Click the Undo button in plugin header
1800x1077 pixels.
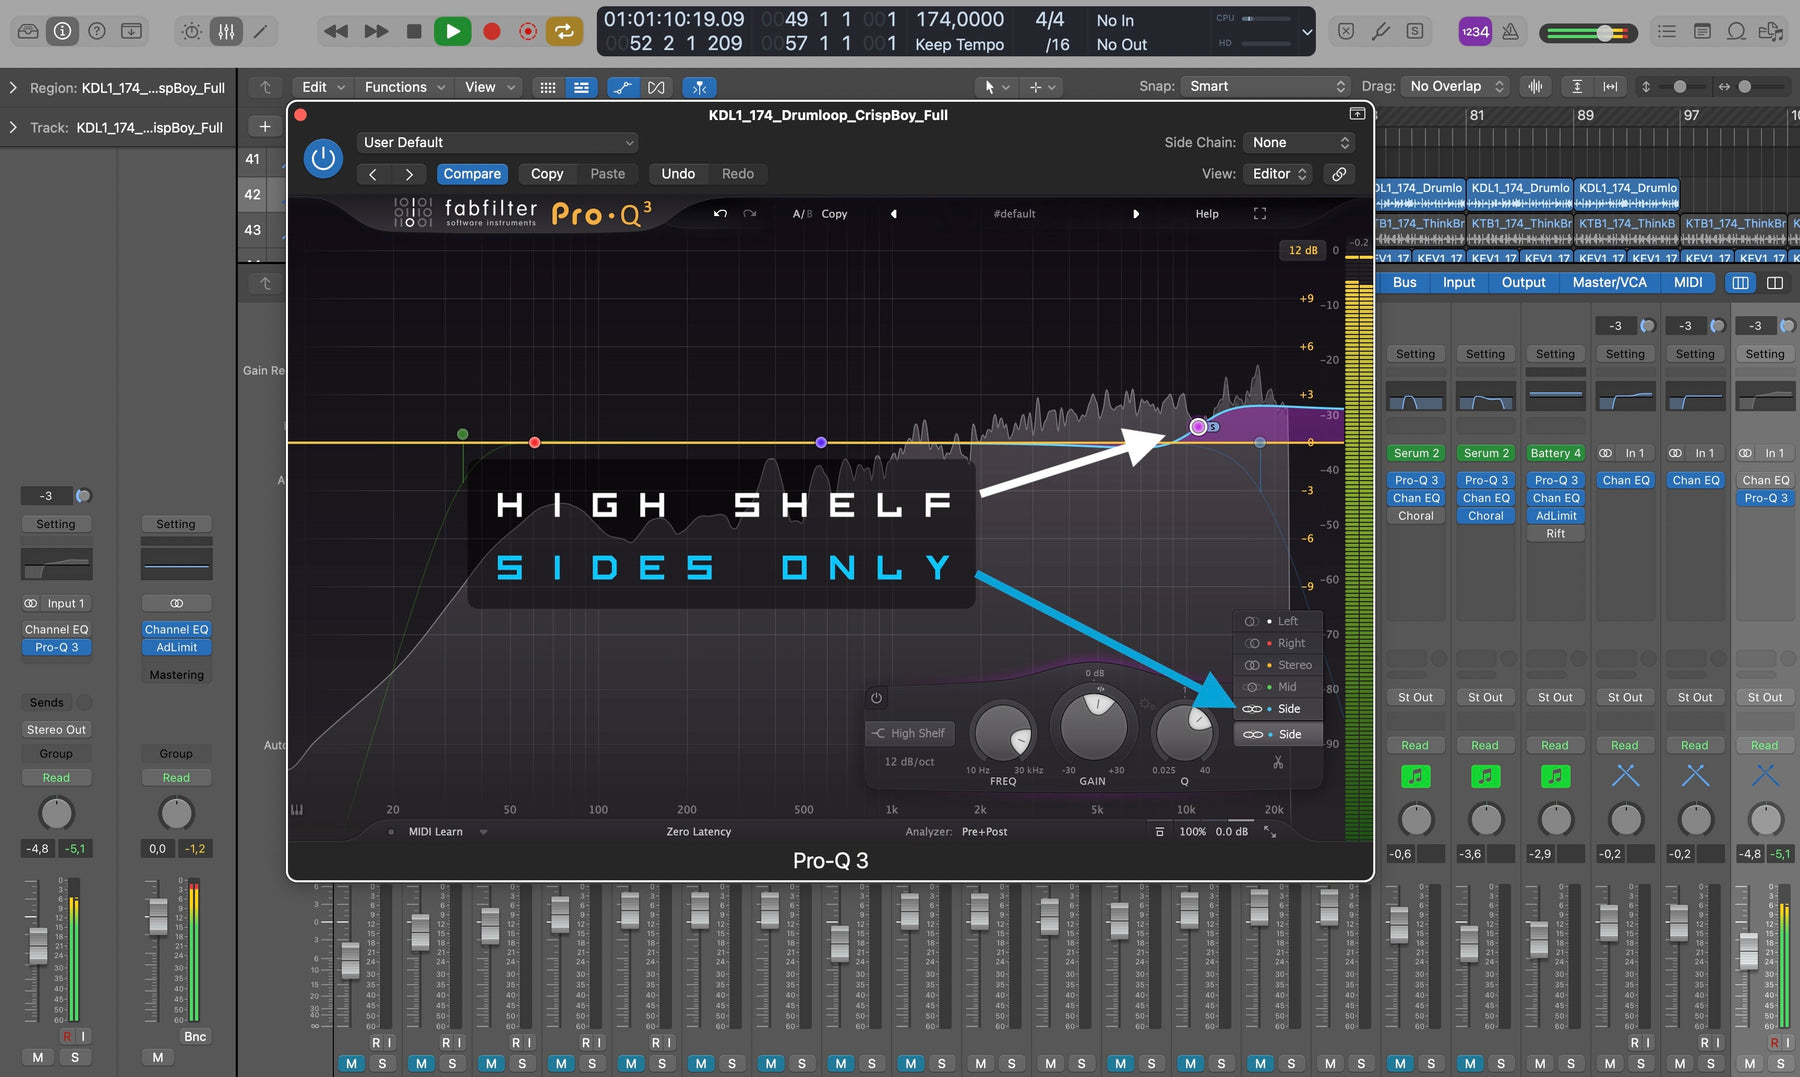[678, 174]
